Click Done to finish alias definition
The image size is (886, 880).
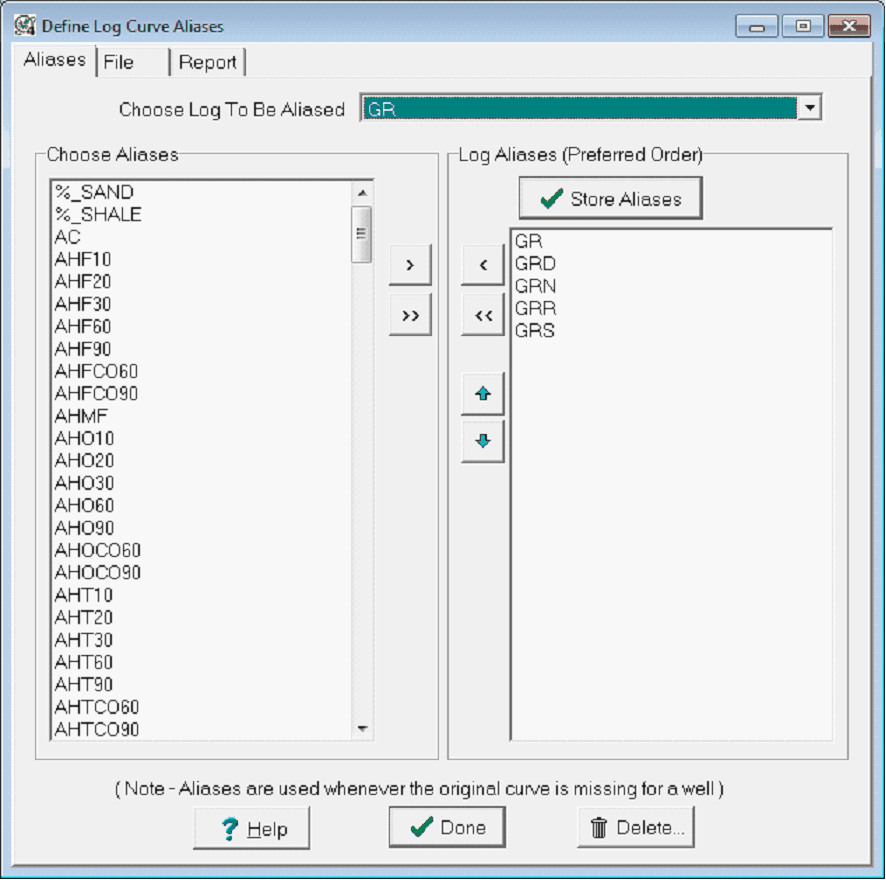point(447,827)
